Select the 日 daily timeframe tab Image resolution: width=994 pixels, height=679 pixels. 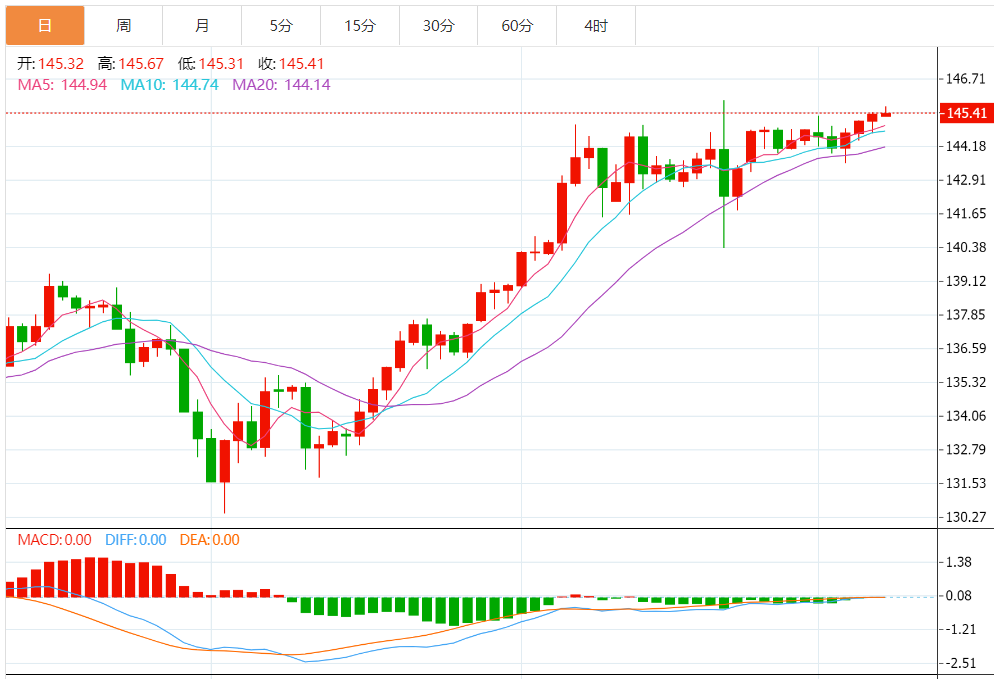(x=45, y=25)
